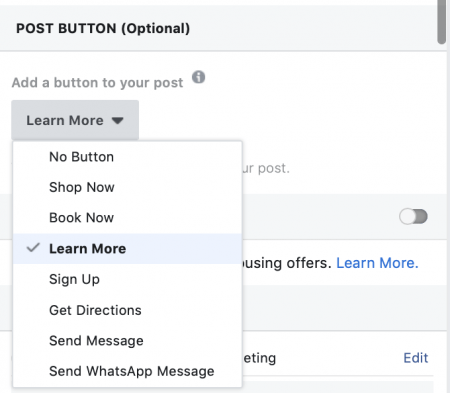Click the vertical scrollbar thumb
Image resolution: width=450 pixels, height=393 pixels.
pos(442,22)
